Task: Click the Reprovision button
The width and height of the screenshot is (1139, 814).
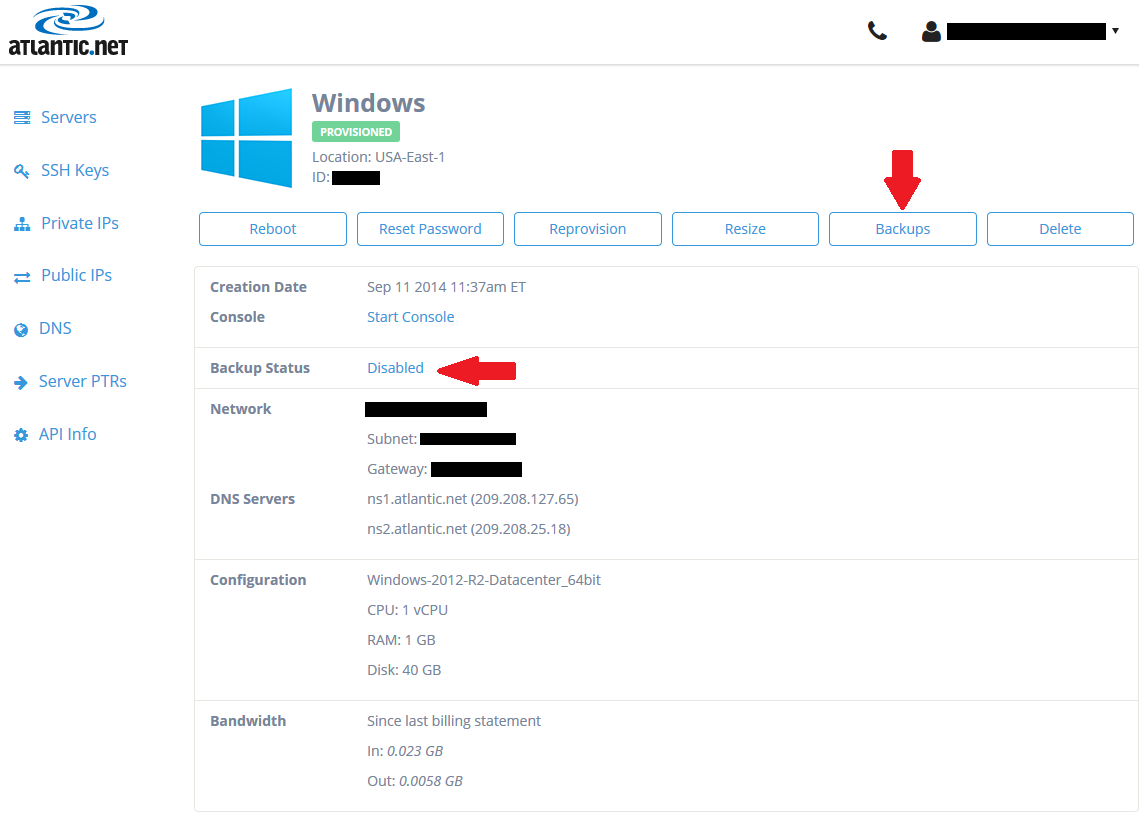Action: (588, 229)
